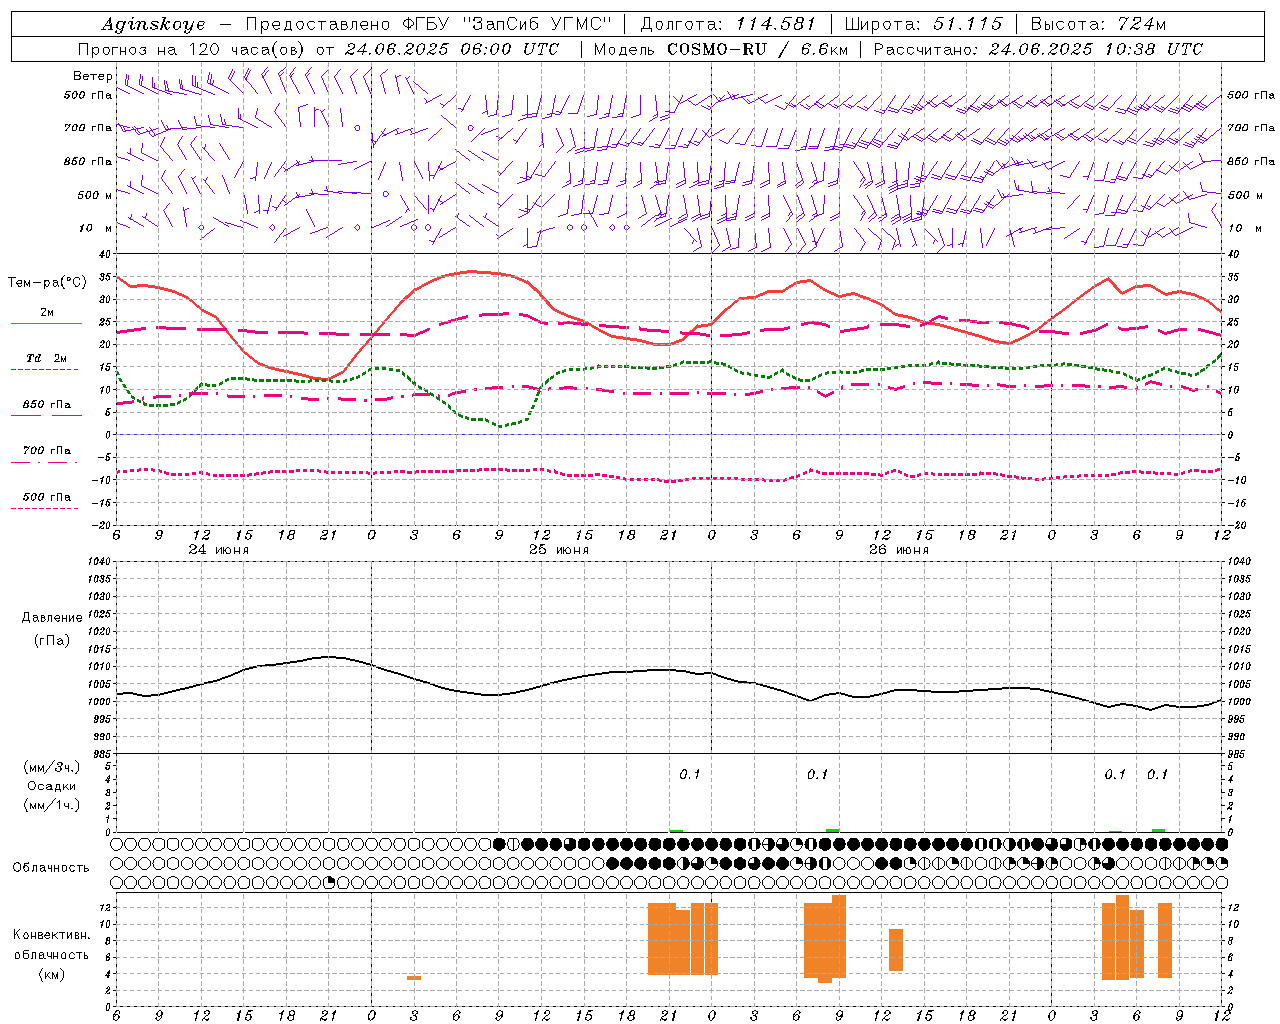Select the (мм/1ч.) precipitation unit label

click(x=52, y=805)
